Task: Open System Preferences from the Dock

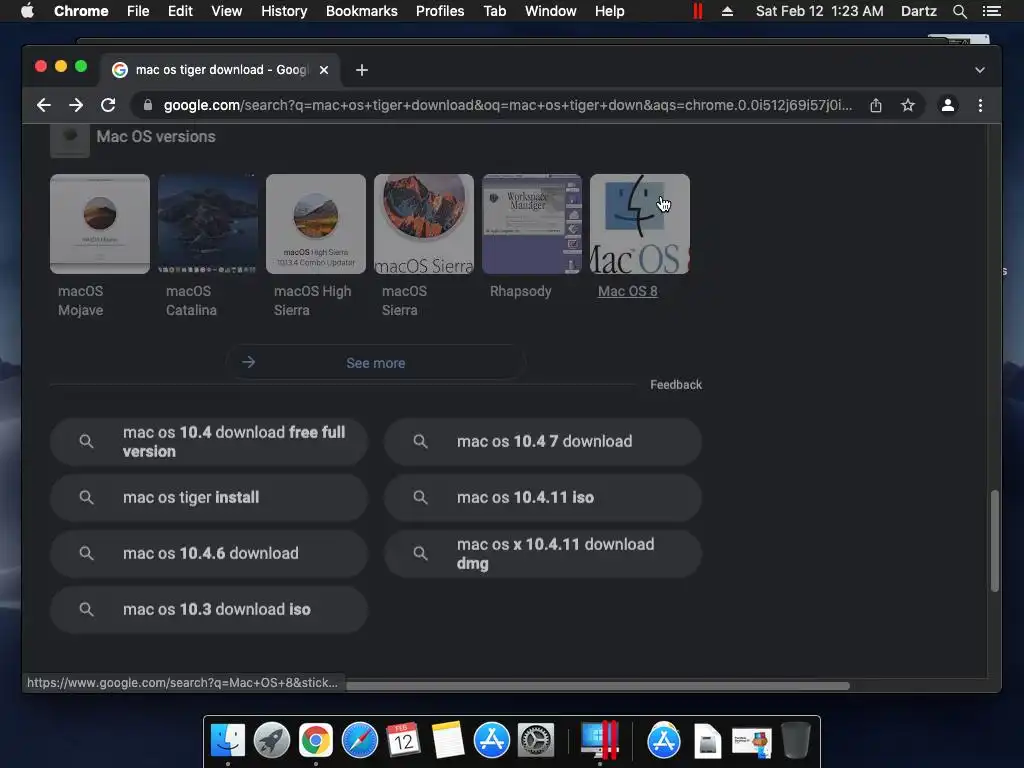Action: click(536, 741)
